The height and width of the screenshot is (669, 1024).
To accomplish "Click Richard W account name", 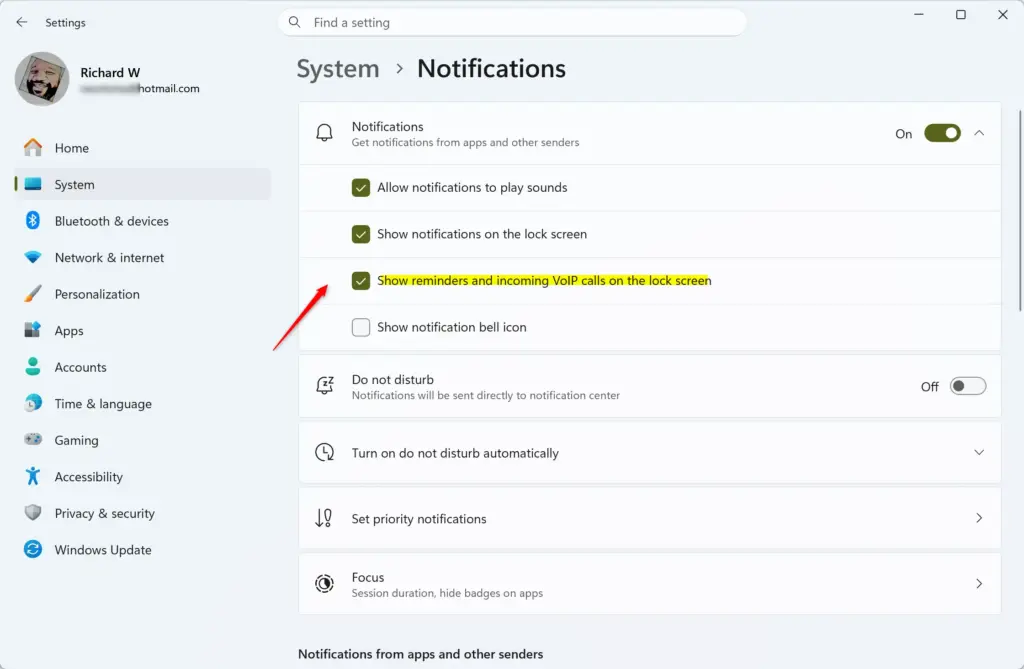I will coord(110,73).
